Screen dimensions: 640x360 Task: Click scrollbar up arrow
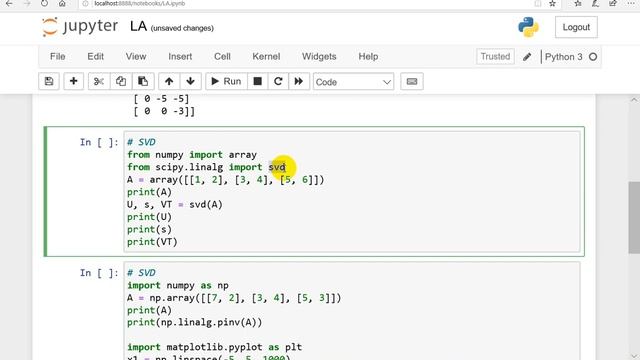click(634, 100)
